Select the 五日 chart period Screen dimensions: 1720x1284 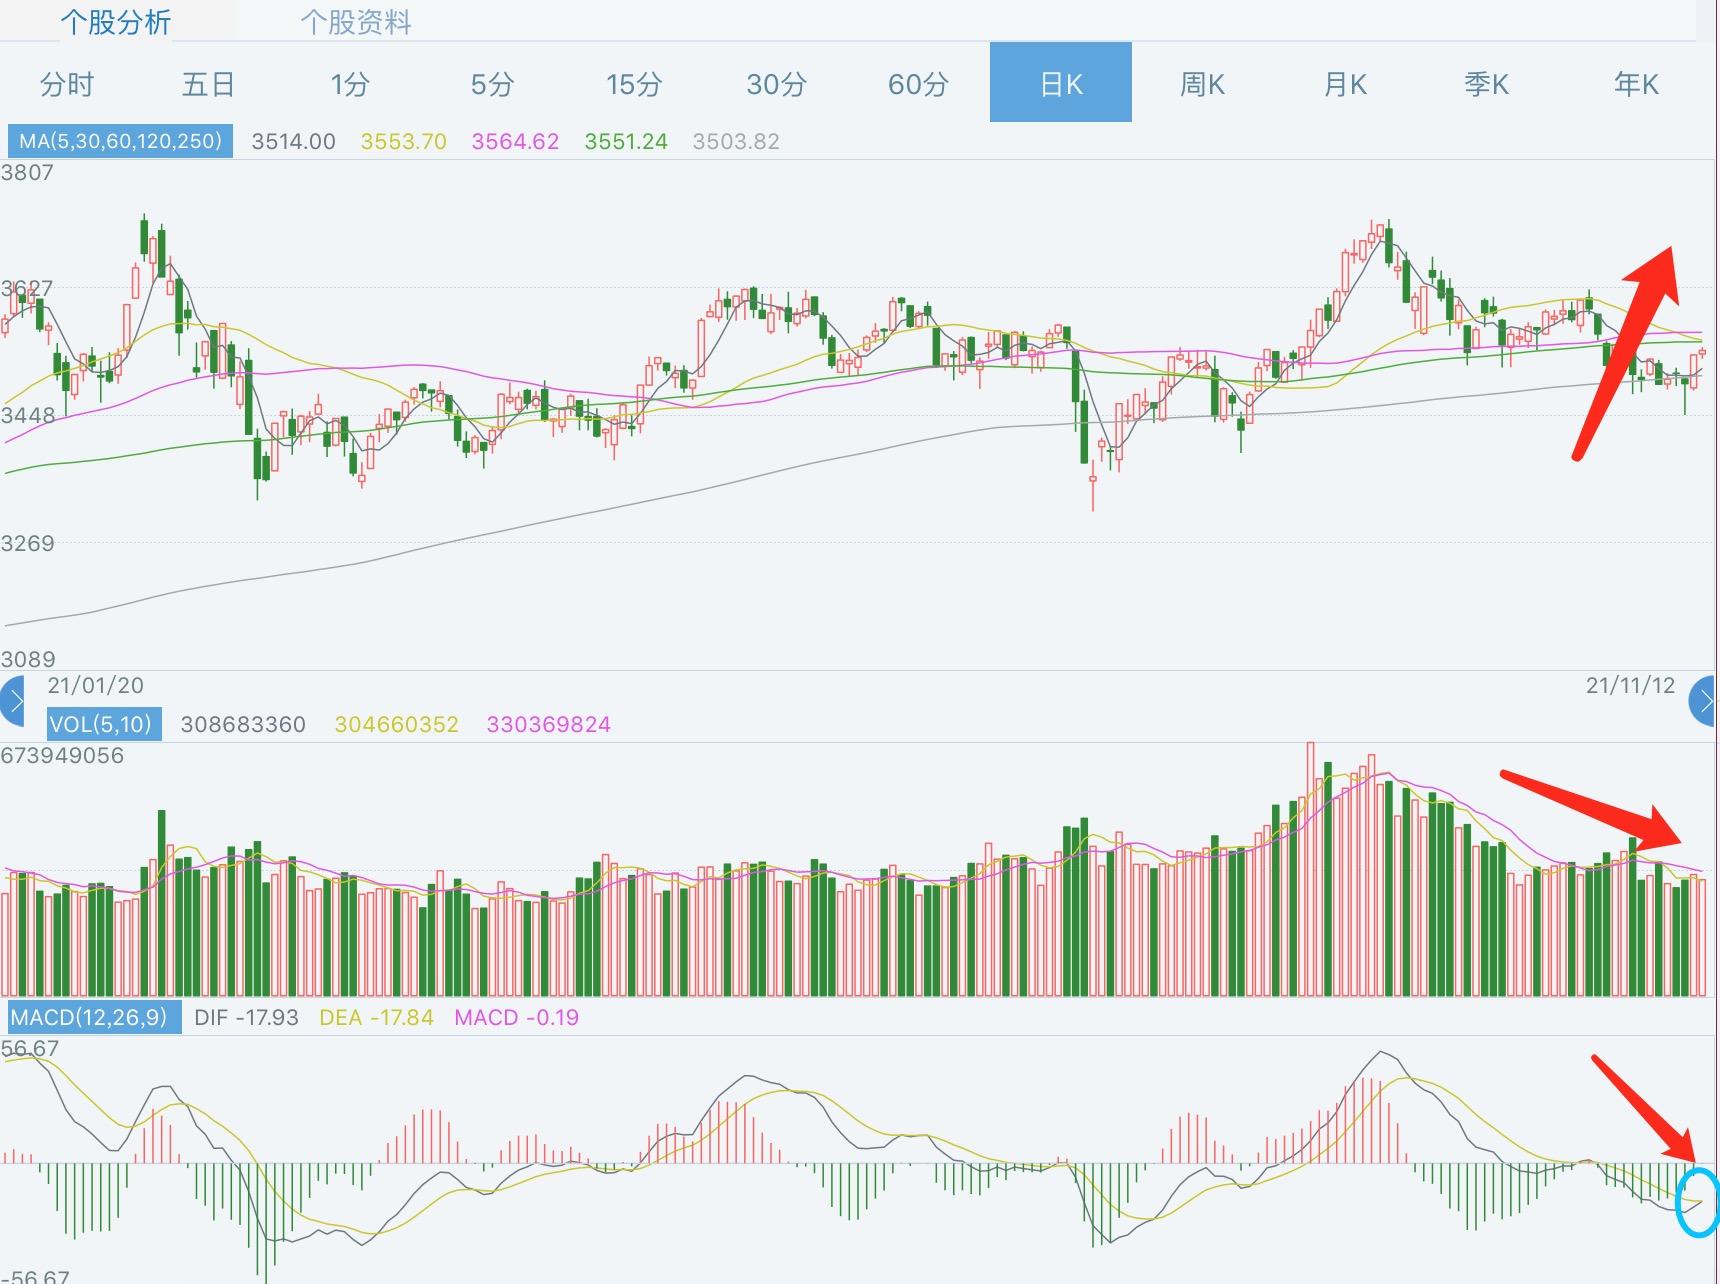(208, 84)
